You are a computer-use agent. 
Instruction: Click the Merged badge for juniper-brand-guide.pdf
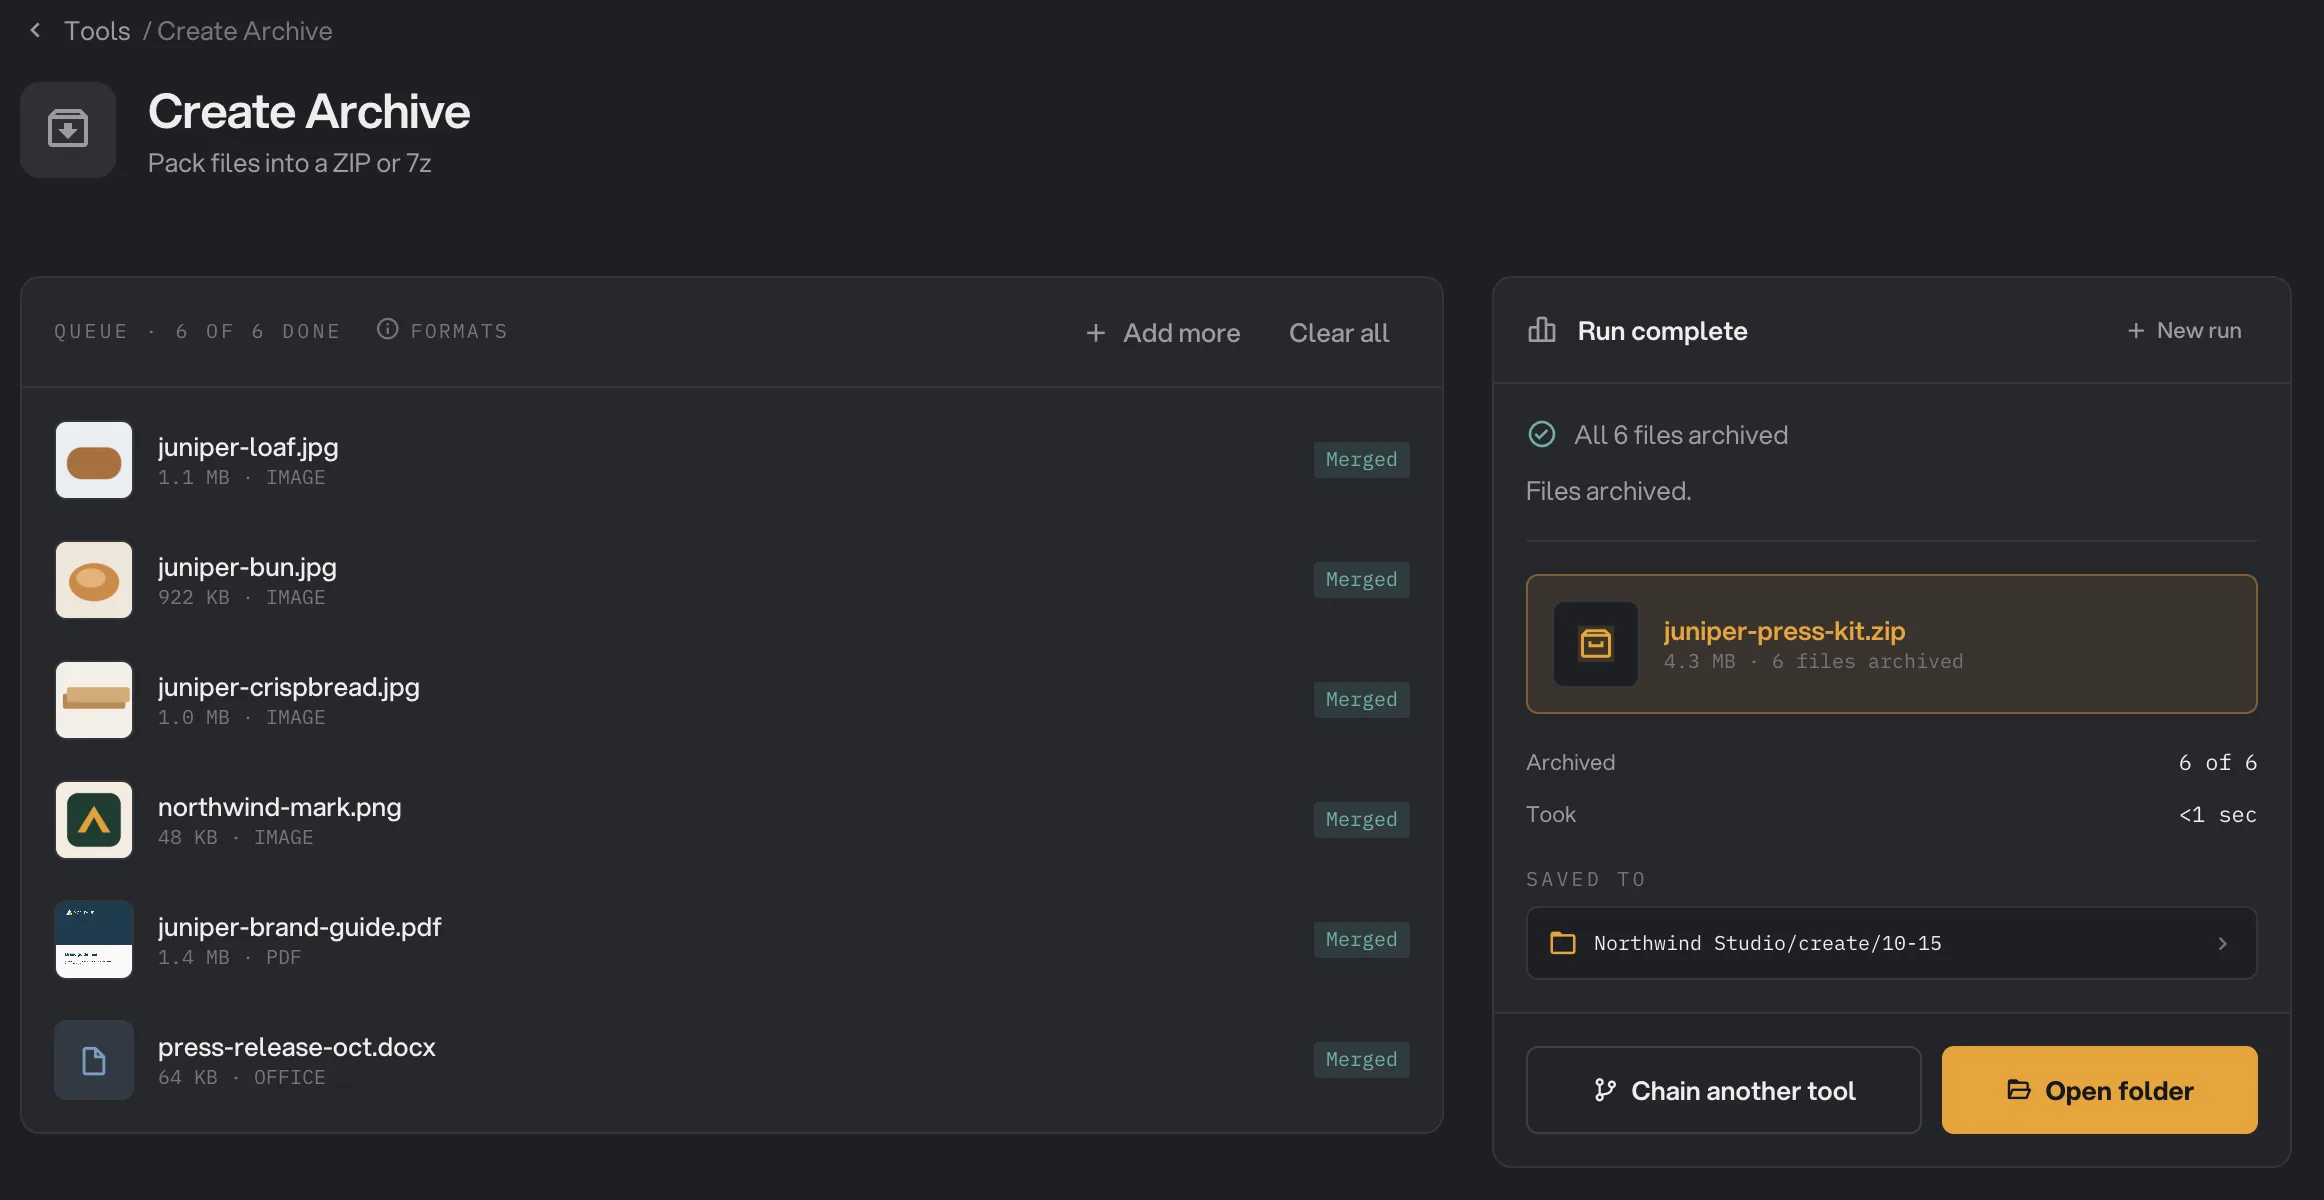(x=1361, y=940)
